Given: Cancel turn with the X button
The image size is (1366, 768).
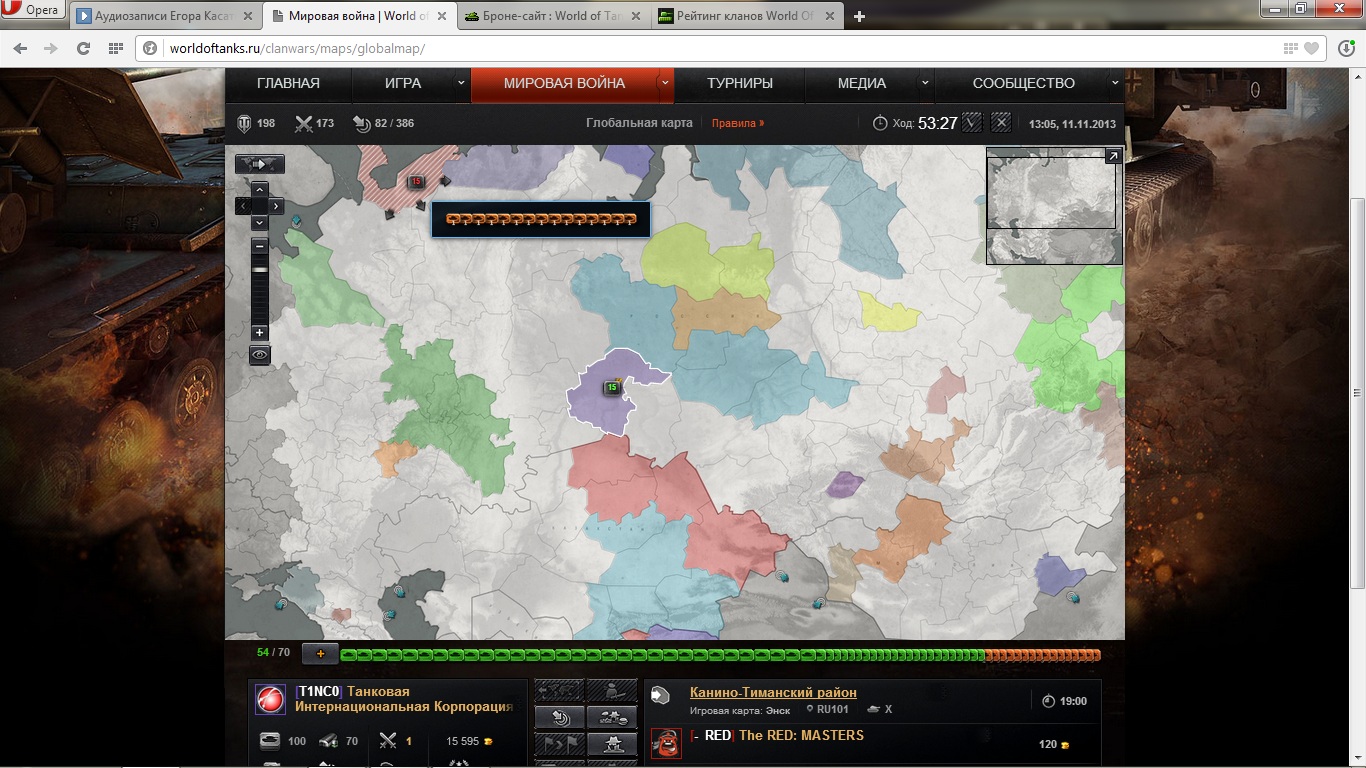Looking at the screenshot, I should click(x=1002, y=122).
